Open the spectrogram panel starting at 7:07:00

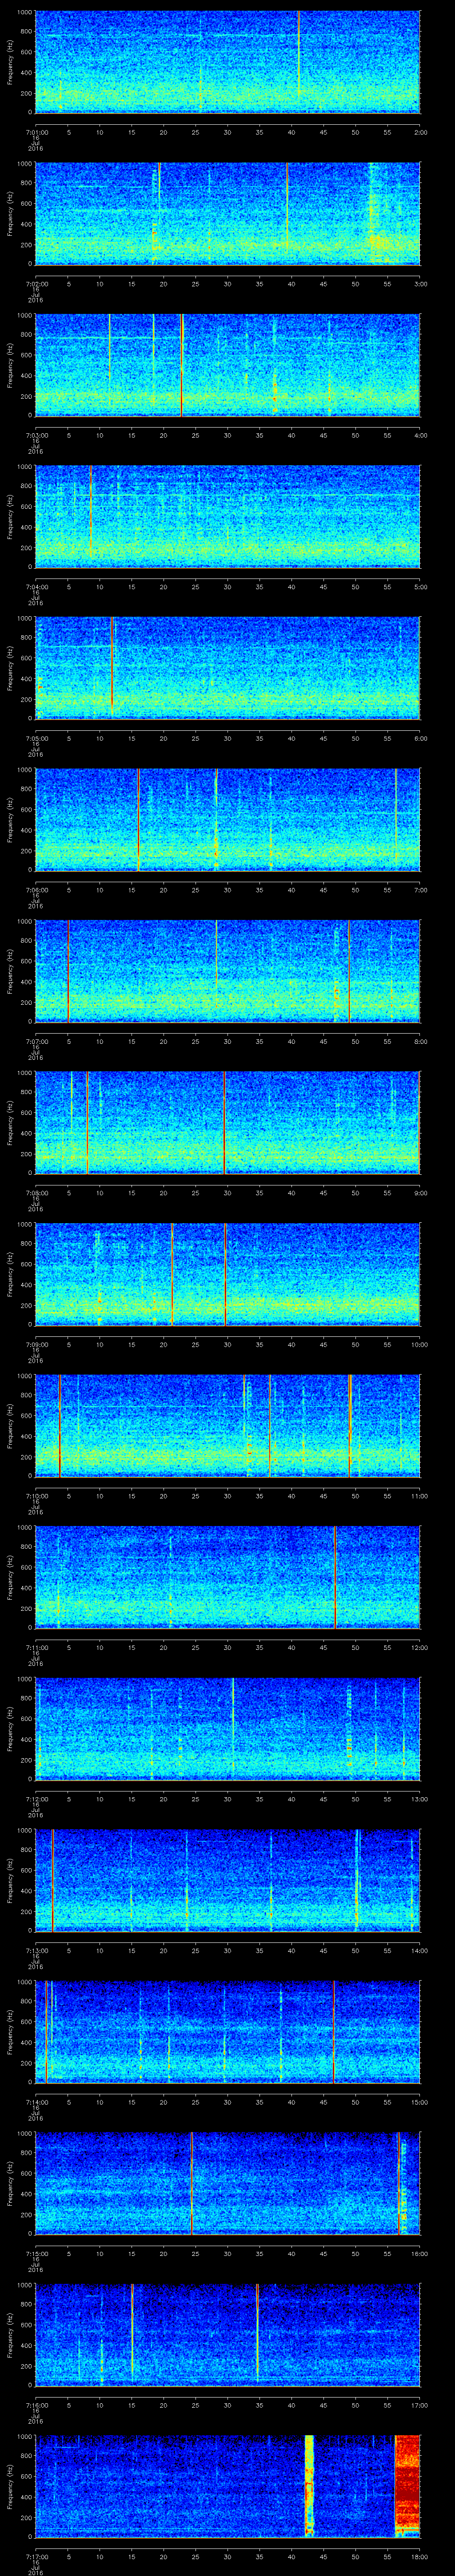[x=227, y=971]
